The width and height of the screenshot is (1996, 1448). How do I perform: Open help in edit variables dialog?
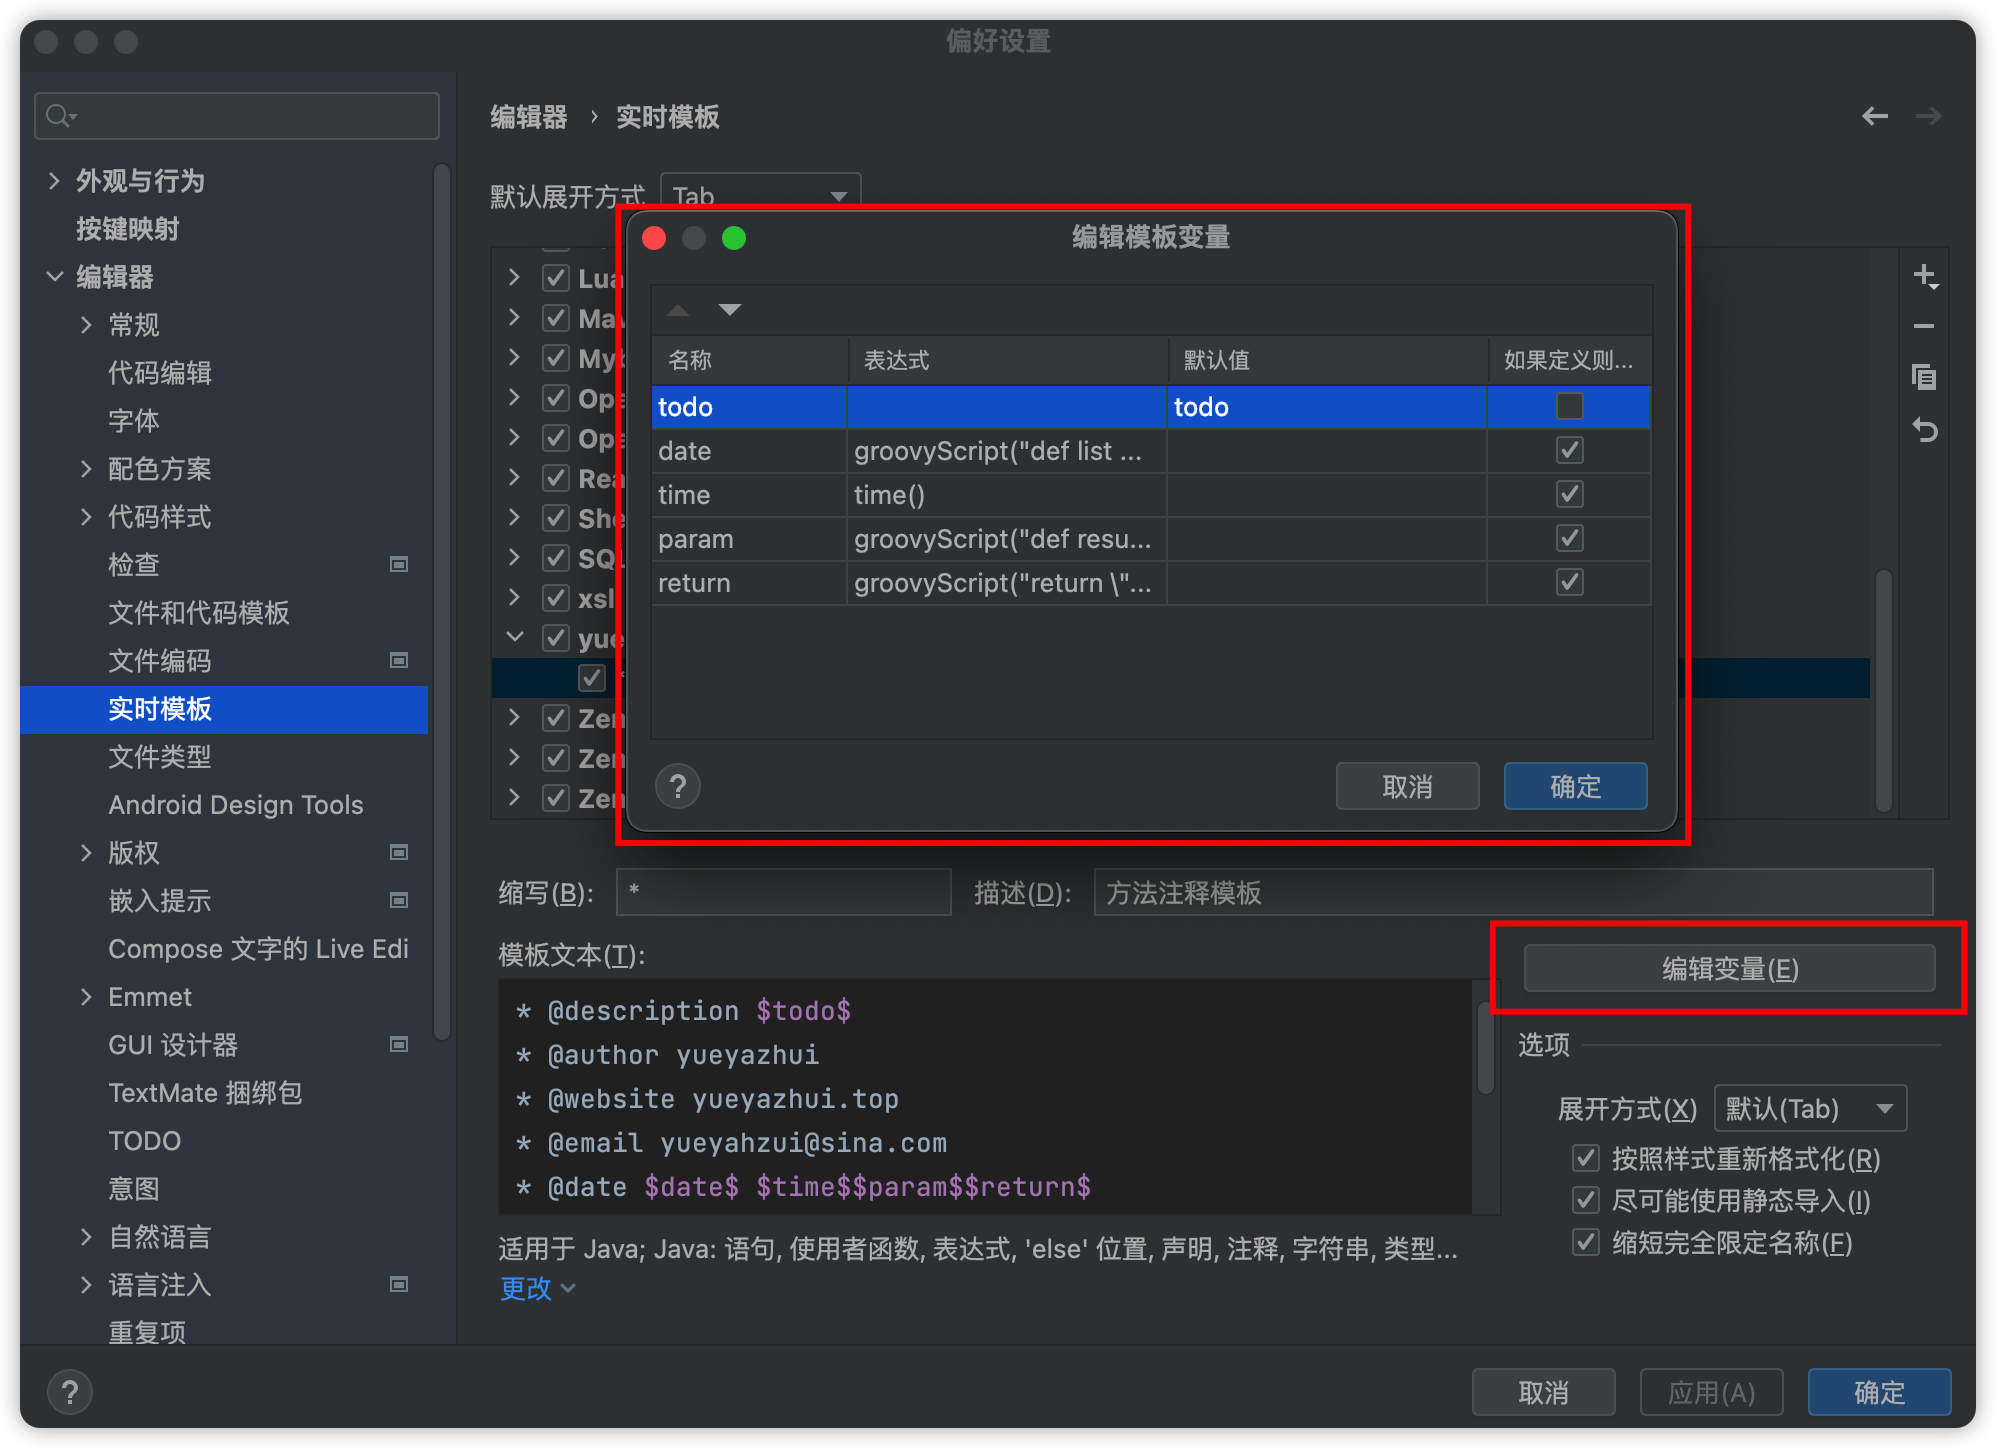(x=678, y=787)
